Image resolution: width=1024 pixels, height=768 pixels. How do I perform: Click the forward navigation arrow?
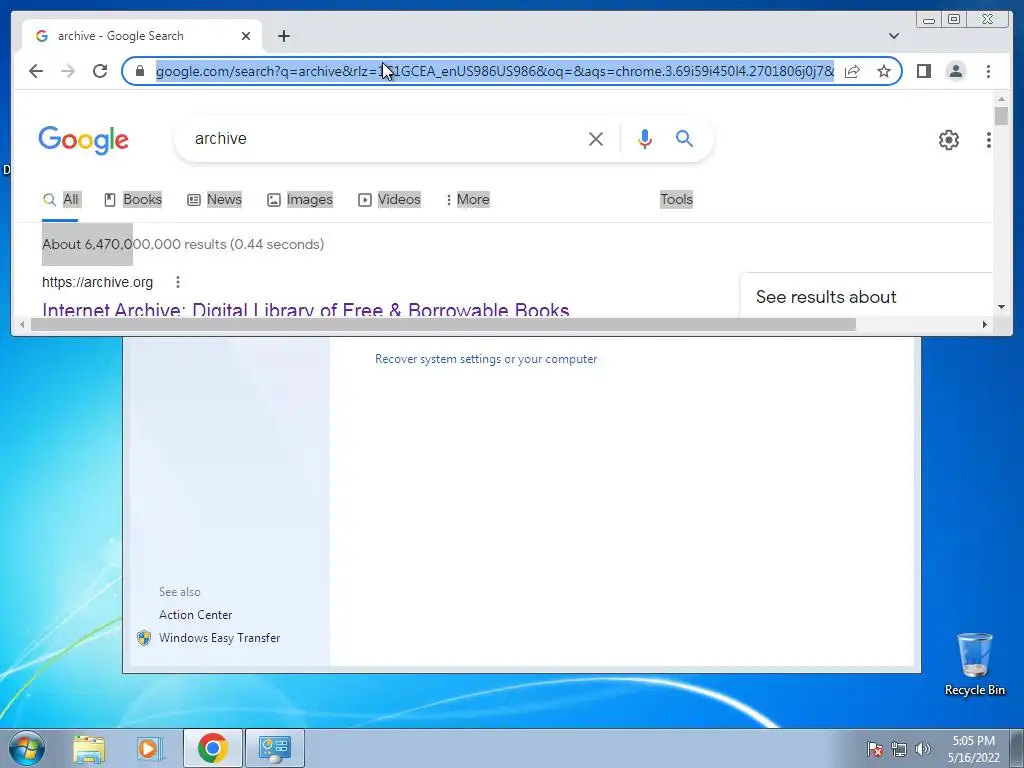(x=68, y=71)
